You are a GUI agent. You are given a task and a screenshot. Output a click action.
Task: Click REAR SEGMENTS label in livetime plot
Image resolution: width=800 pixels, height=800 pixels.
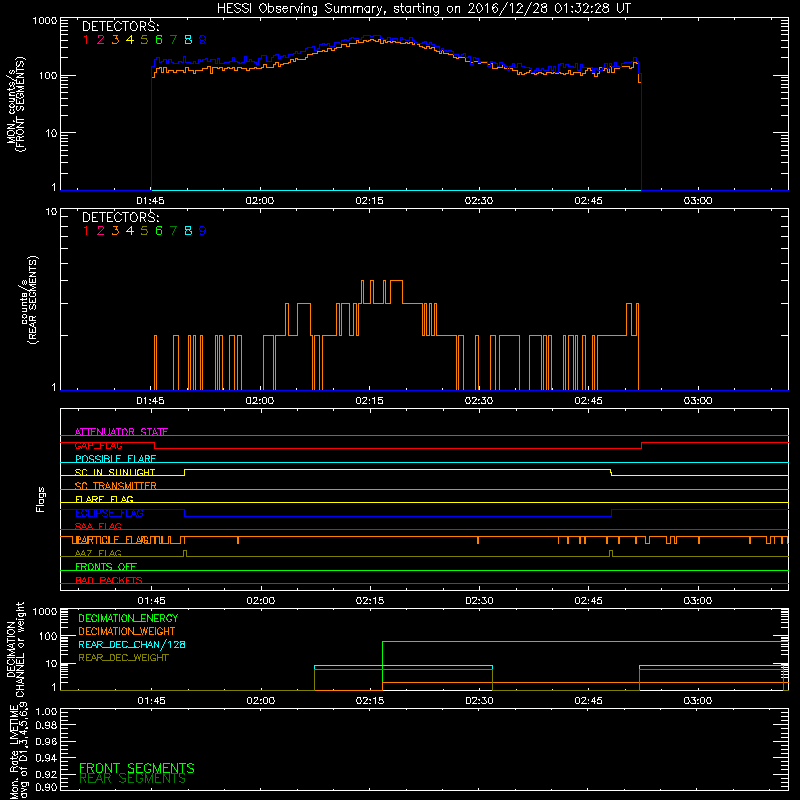(132, 779)
